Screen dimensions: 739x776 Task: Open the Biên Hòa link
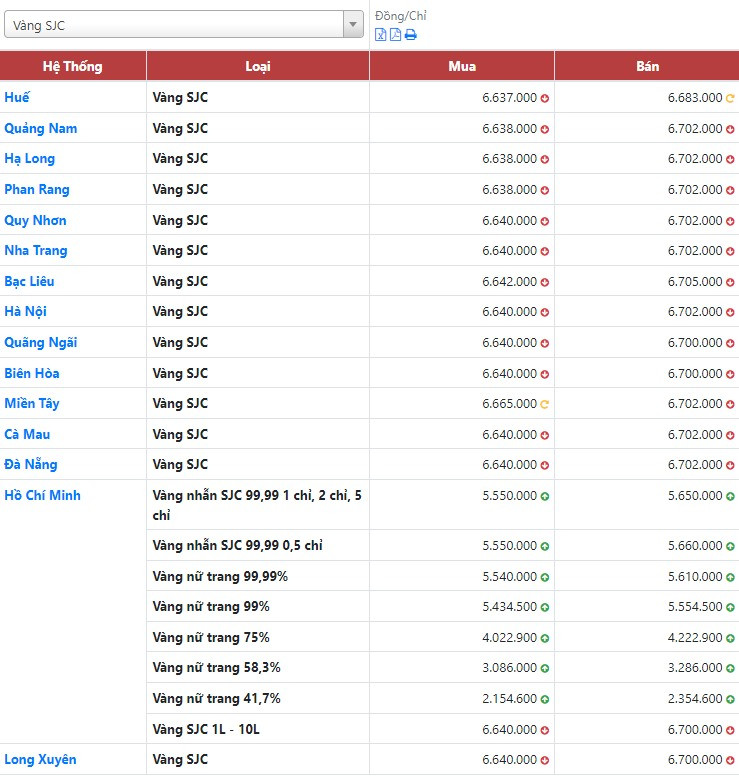(x=32, y=373)
